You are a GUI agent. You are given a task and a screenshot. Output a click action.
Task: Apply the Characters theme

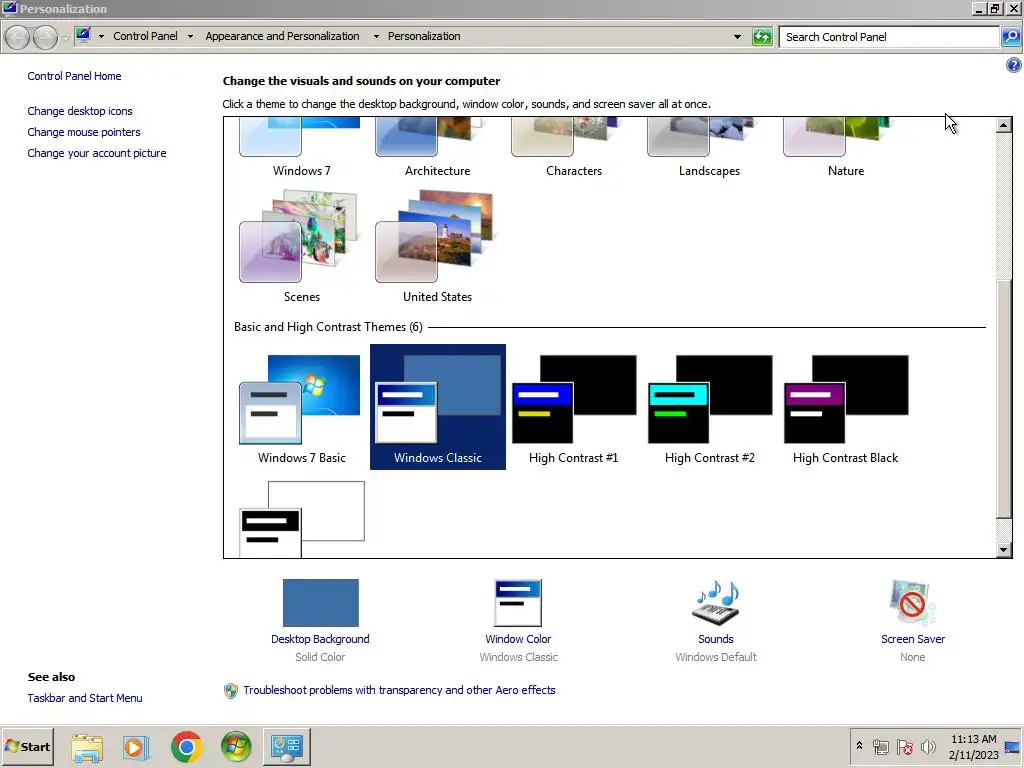[x=573, y=148]
